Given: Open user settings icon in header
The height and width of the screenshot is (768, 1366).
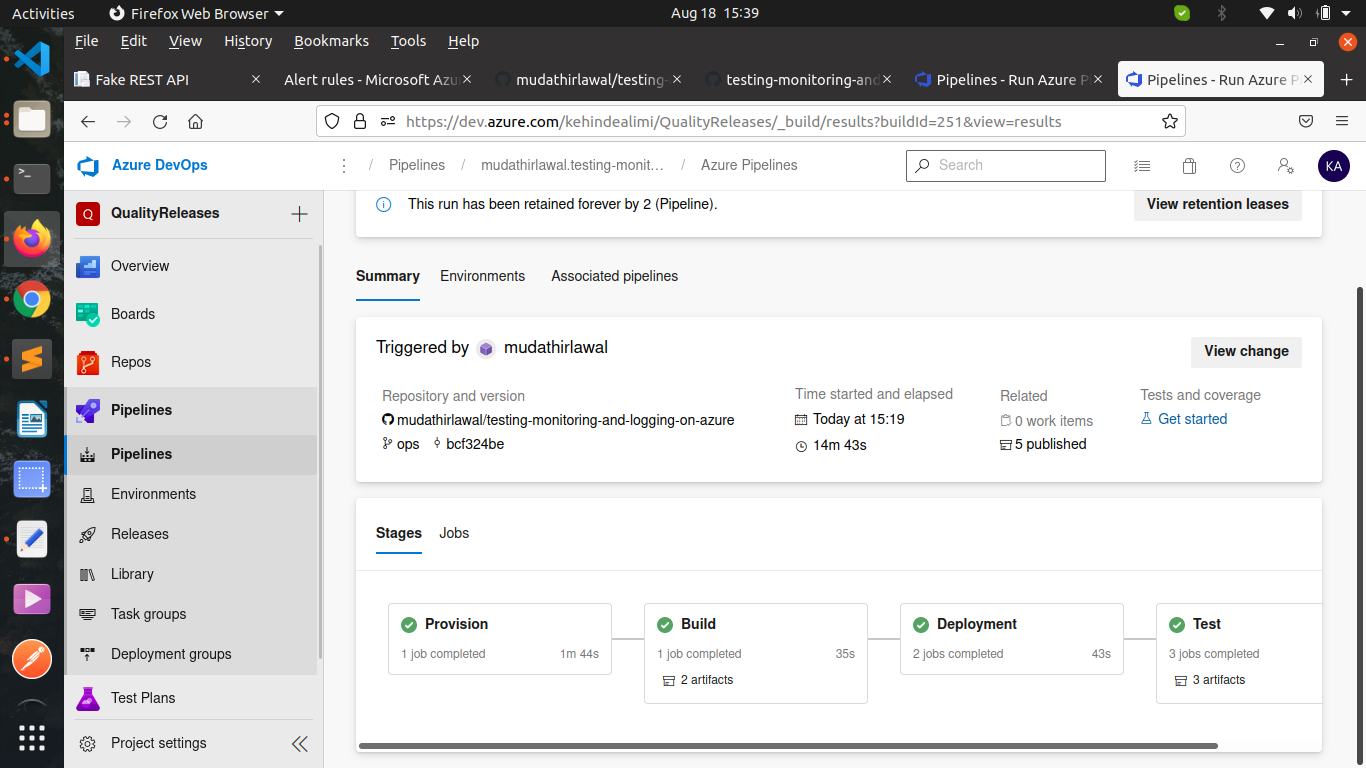Looking at the screenshot, I should tap(1286, 166).
